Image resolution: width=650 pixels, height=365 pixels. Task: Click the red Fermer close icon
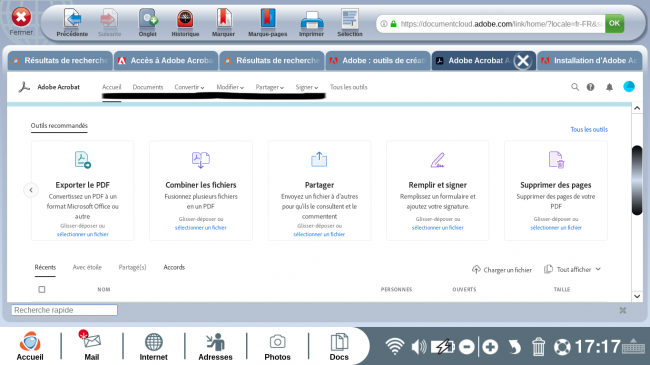[x=21, y=17]
